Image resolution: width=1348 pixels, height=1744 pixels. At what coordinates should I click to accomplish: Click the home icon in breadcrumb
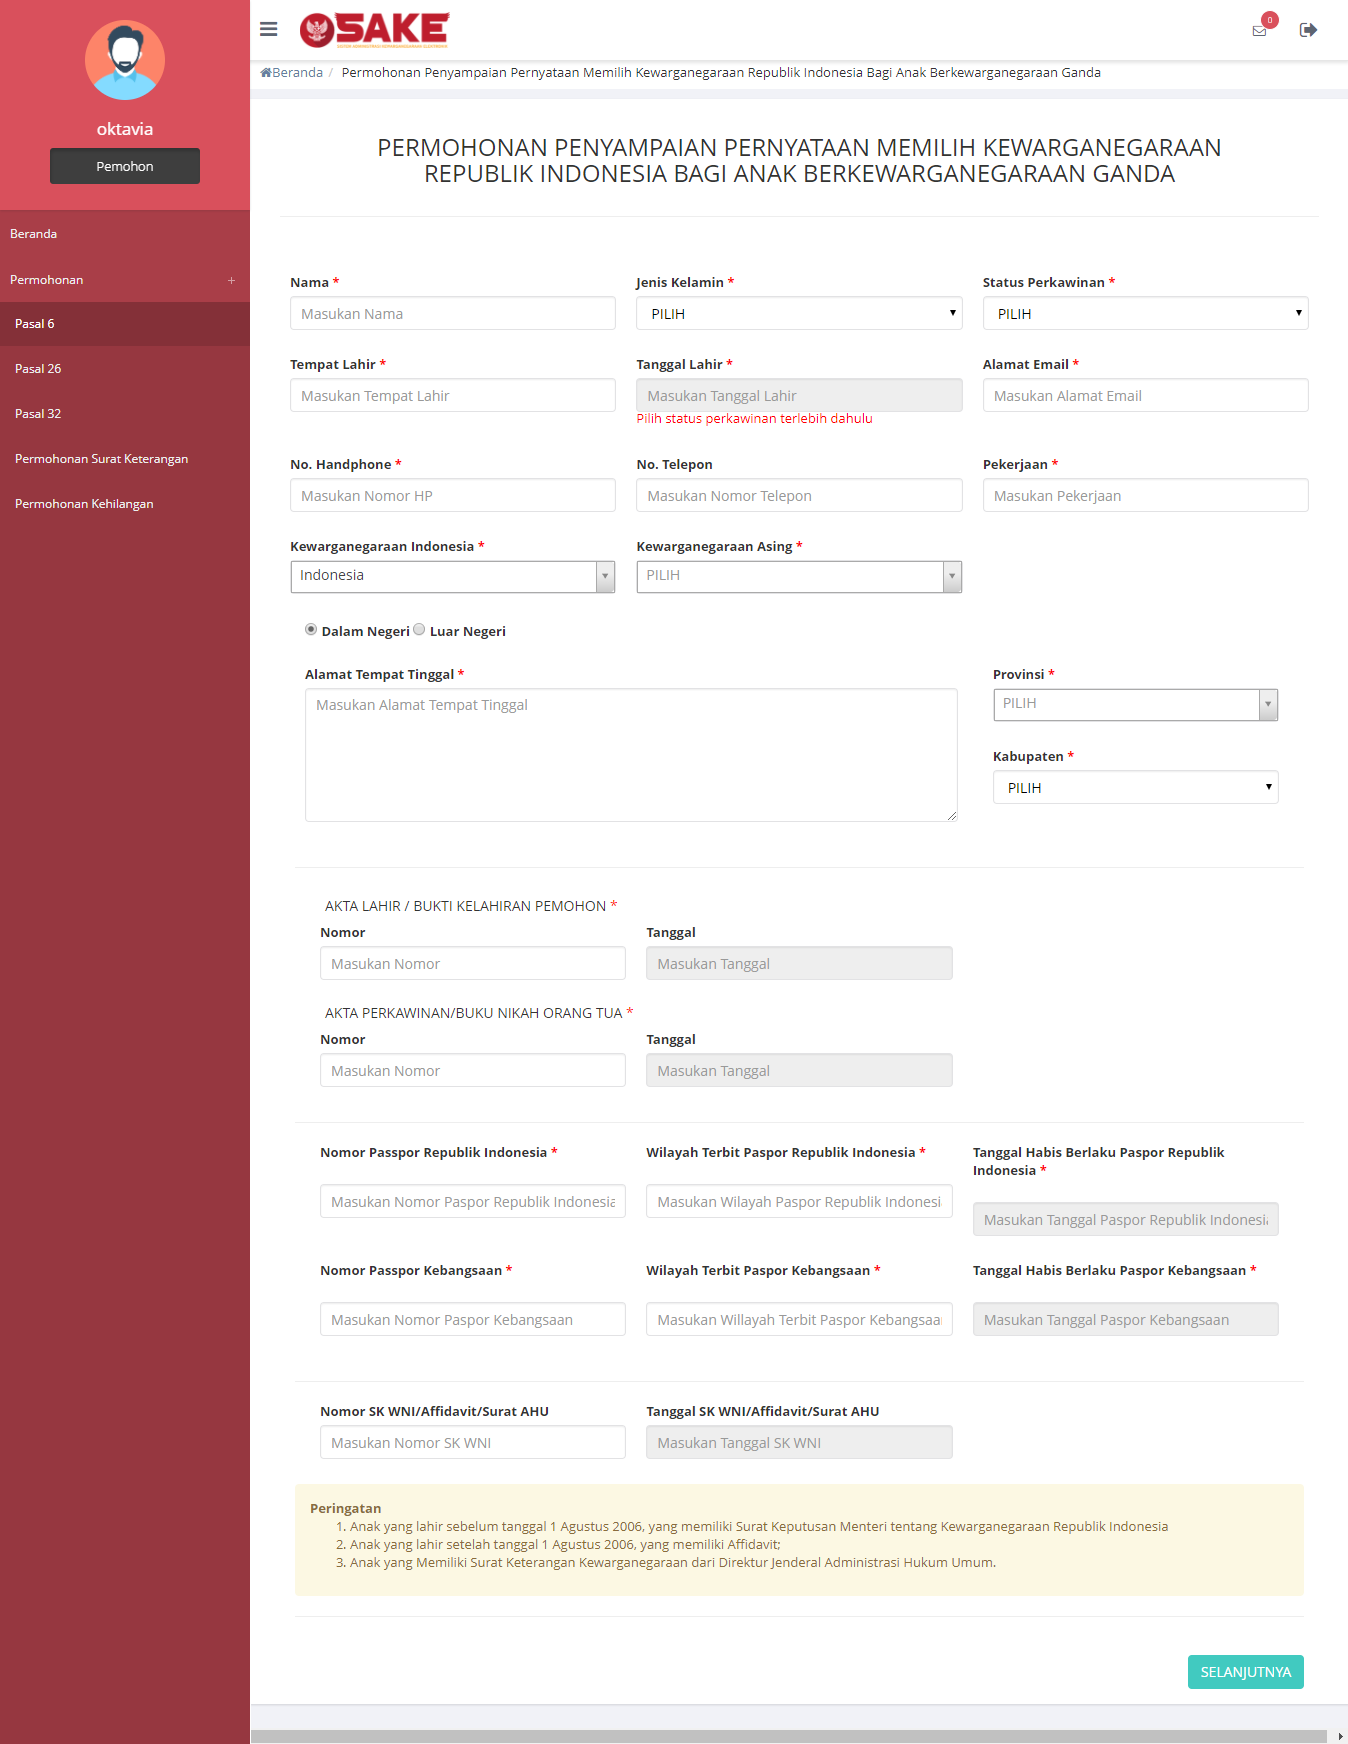(x=266, y=73)
